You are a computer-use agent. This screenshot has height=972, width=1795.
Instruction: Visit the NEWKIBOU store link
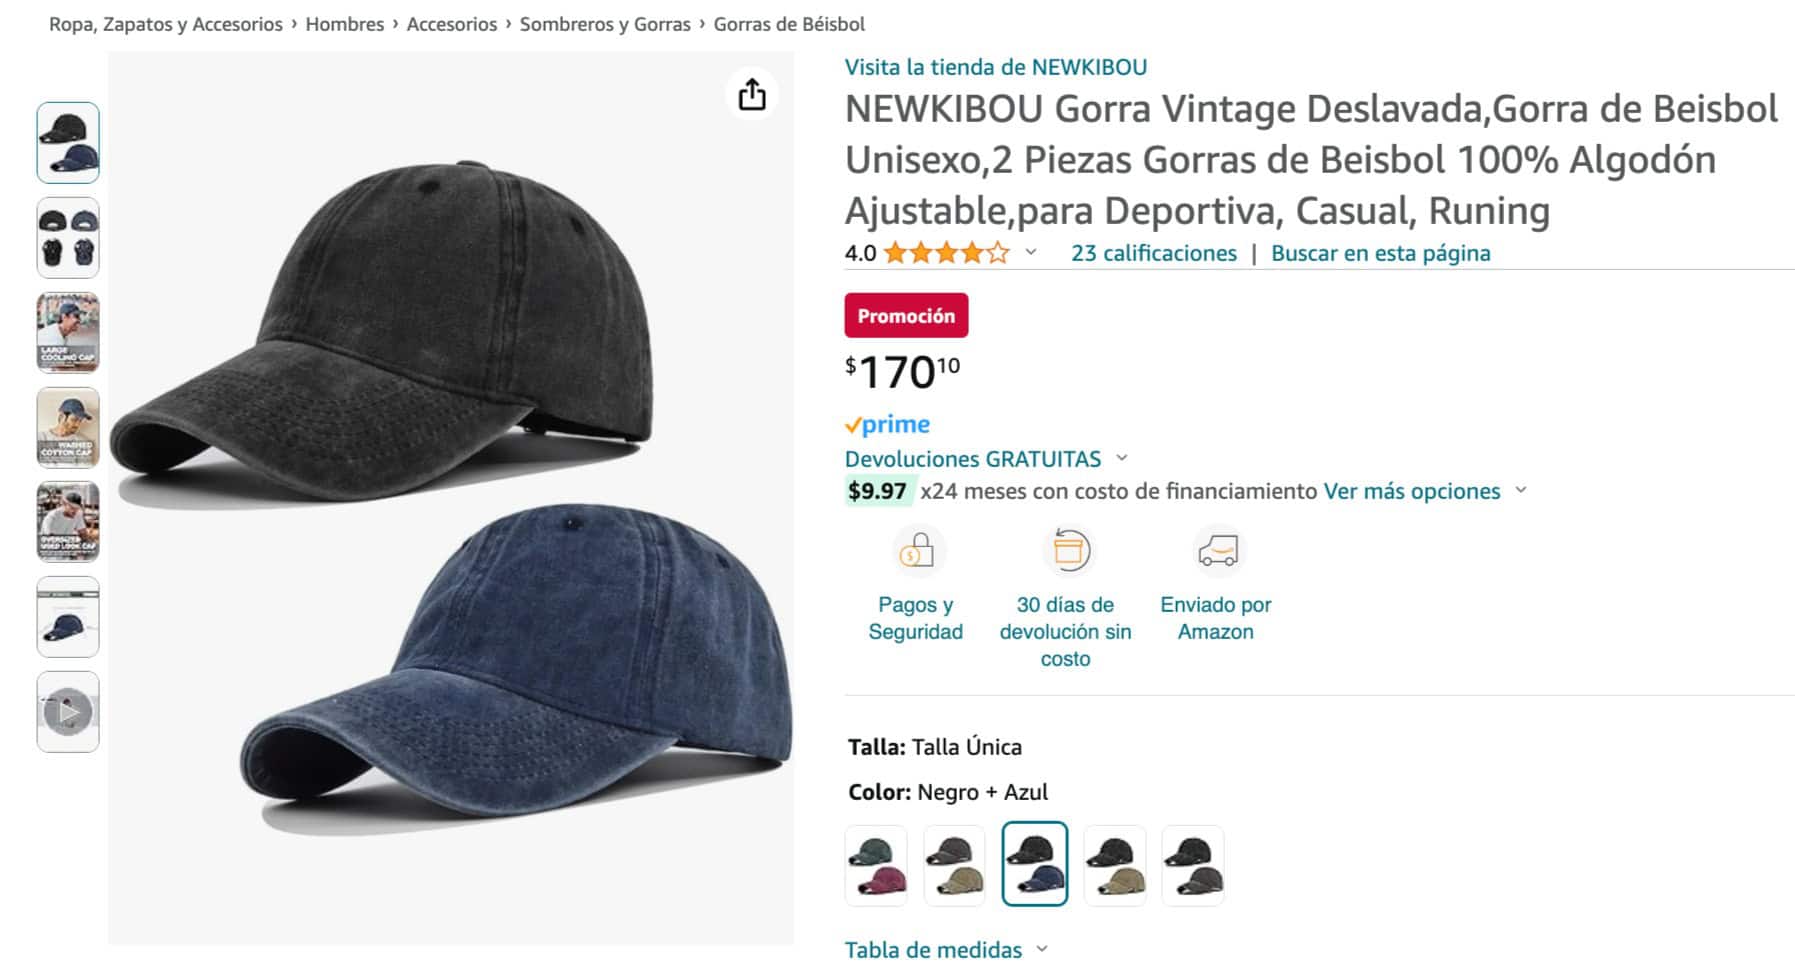[x=995, y=67]
